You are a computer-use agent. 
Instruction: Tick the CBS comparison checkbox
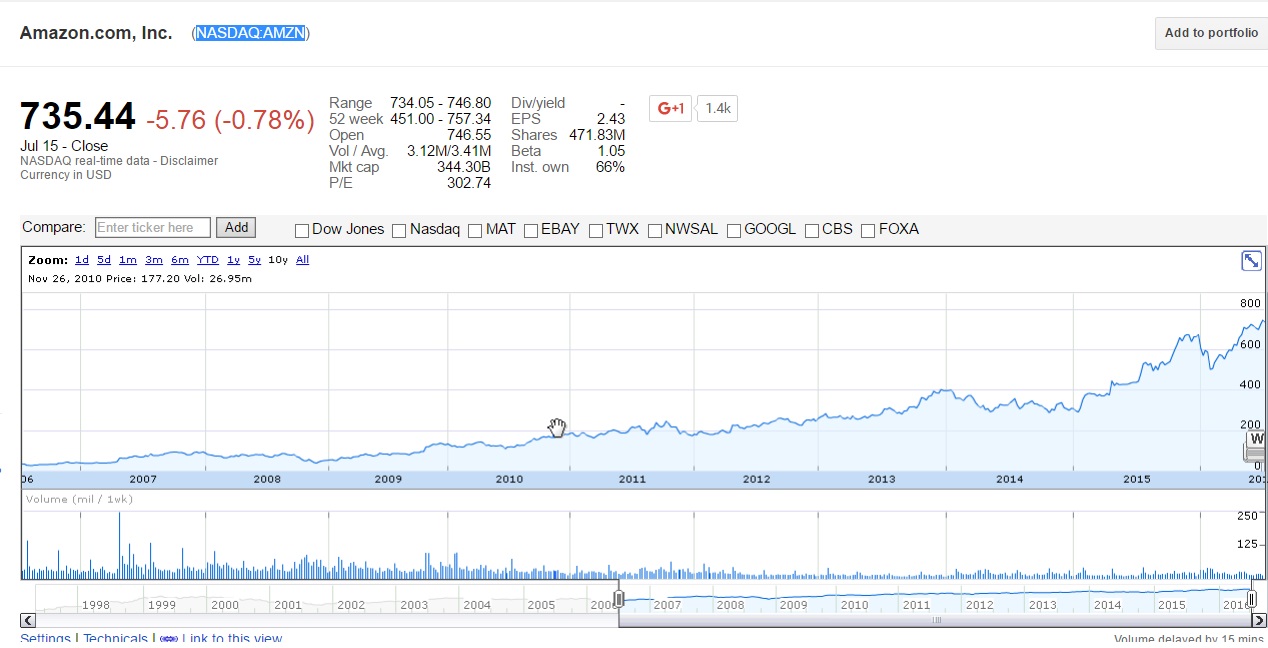812,231
